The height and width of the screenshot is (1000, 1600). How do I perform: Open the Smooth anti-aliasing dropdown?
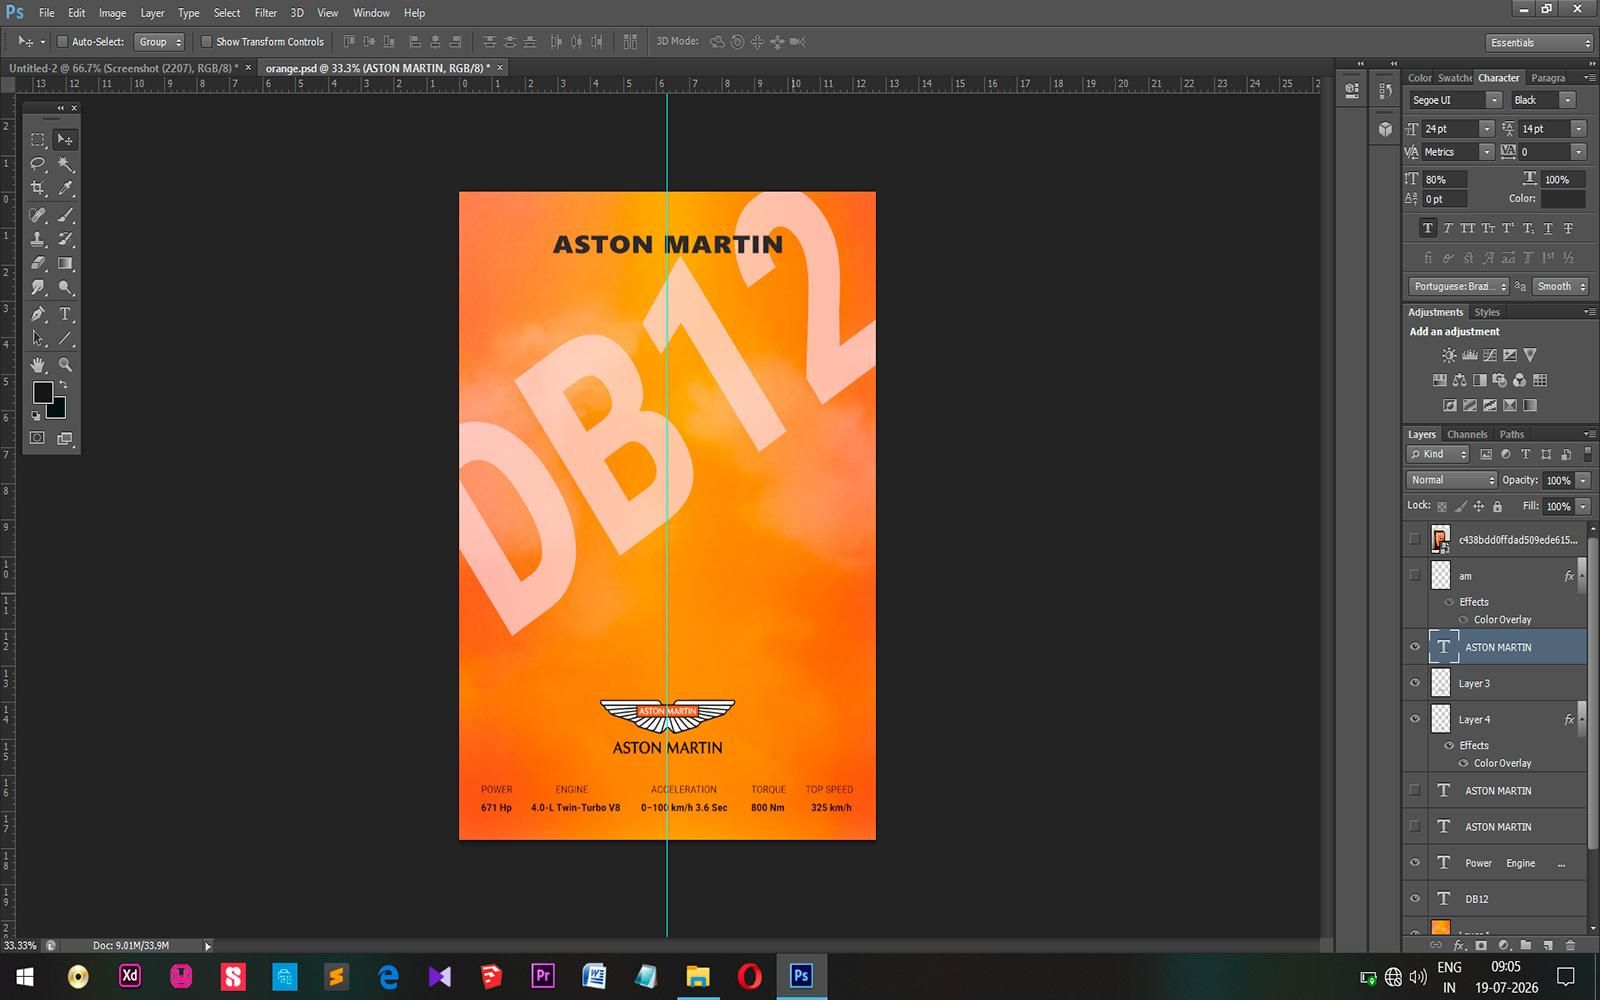point(1560,286)
